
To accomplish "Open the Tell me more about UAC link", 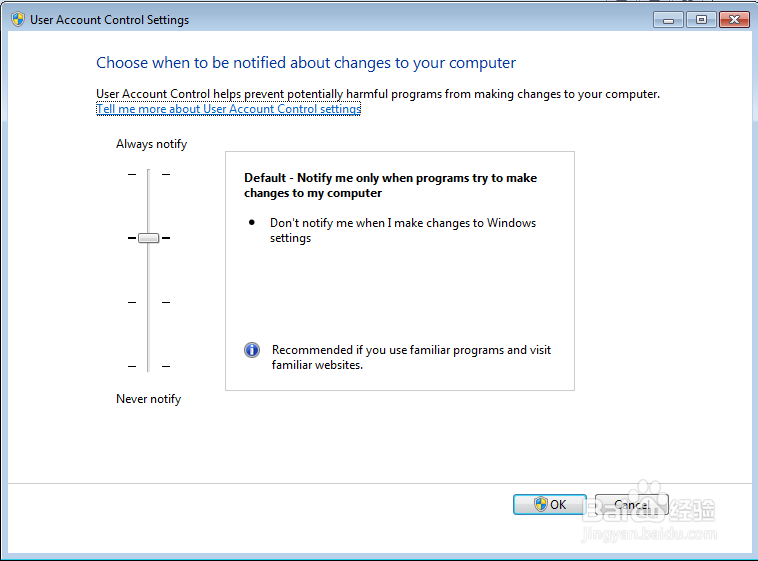I will click(x=229, y=109).
